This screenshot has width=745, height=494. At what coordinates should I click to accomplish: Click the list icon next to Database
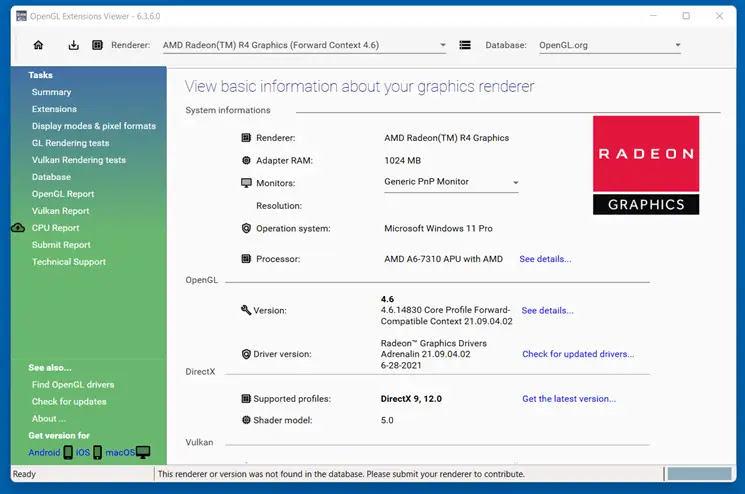point(465,45)
